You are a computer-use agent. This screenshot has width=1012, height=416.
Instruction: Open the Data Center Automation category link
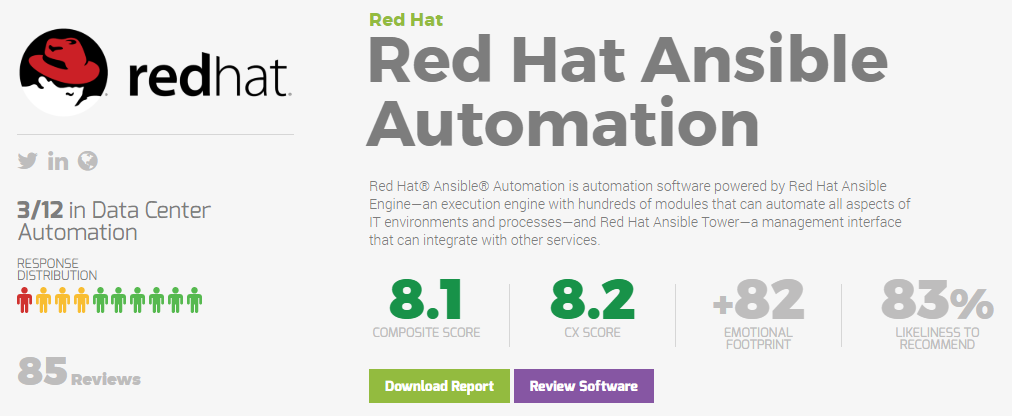115,221
